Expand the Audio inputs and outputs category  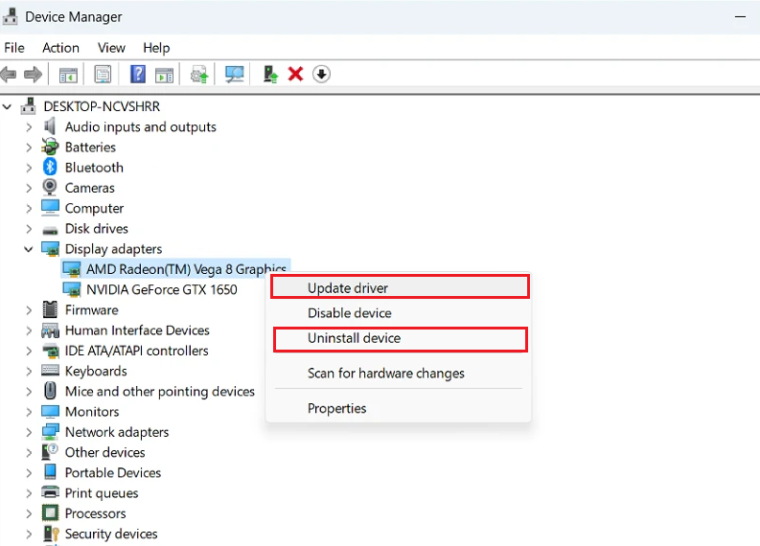28,127
